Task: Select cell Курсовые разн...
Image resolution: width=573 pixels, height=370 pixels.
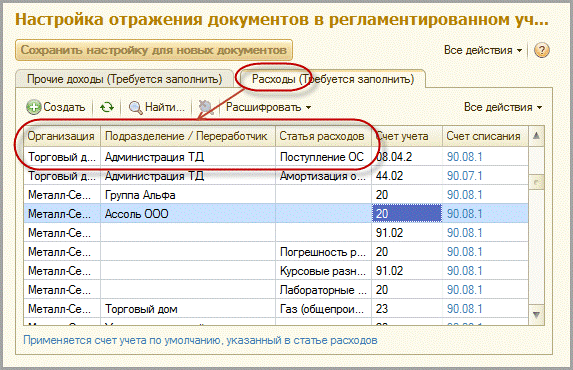Action: point(323,271)
